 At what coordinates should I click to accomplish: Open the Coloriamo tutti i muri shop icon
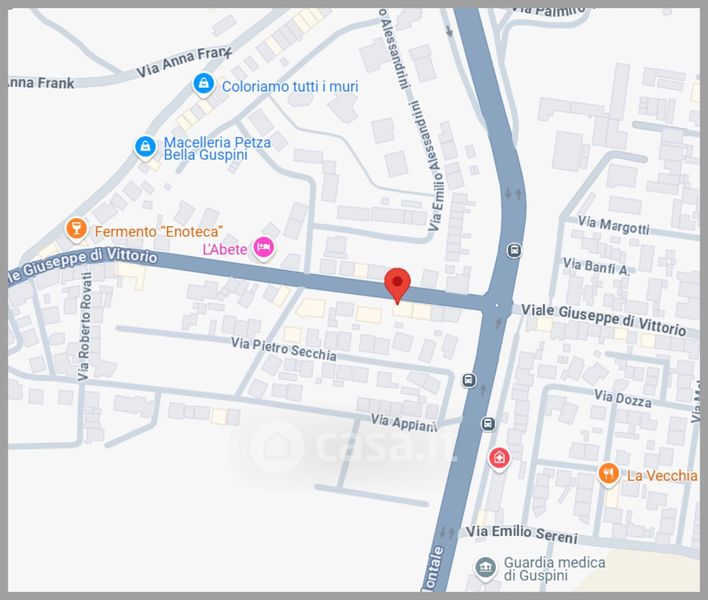pyautogui.click(x=204, y=84)
